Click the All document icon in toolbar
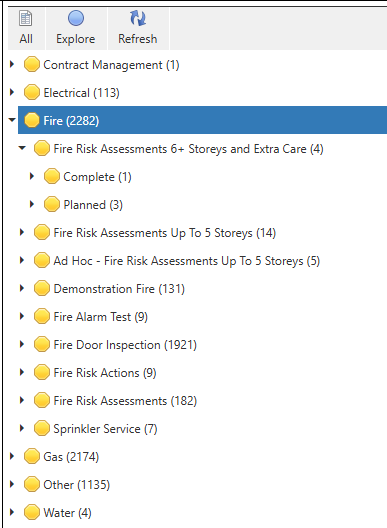The width and height of the screenshot is (387, 528). [x=26, y=19]
